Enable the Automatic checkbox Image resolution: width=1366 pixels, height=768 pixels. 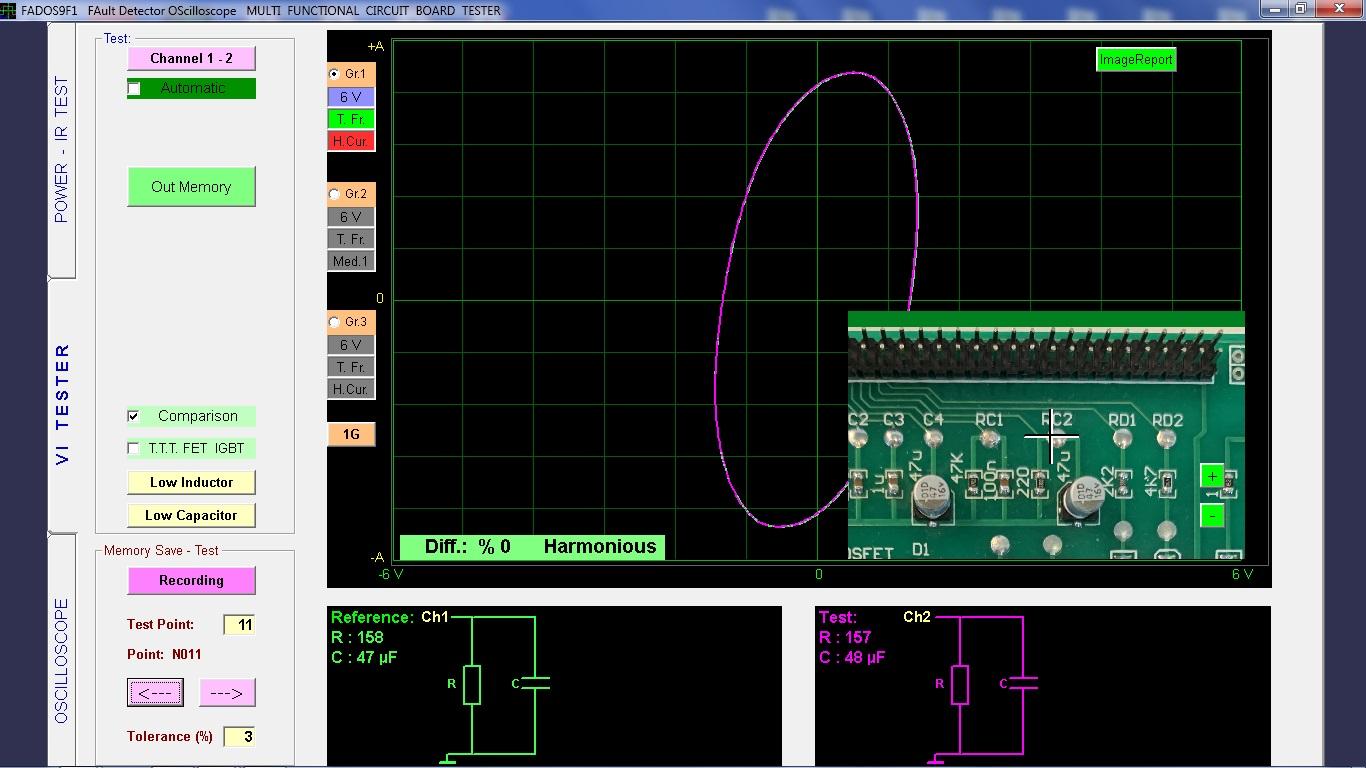point(134,89)
